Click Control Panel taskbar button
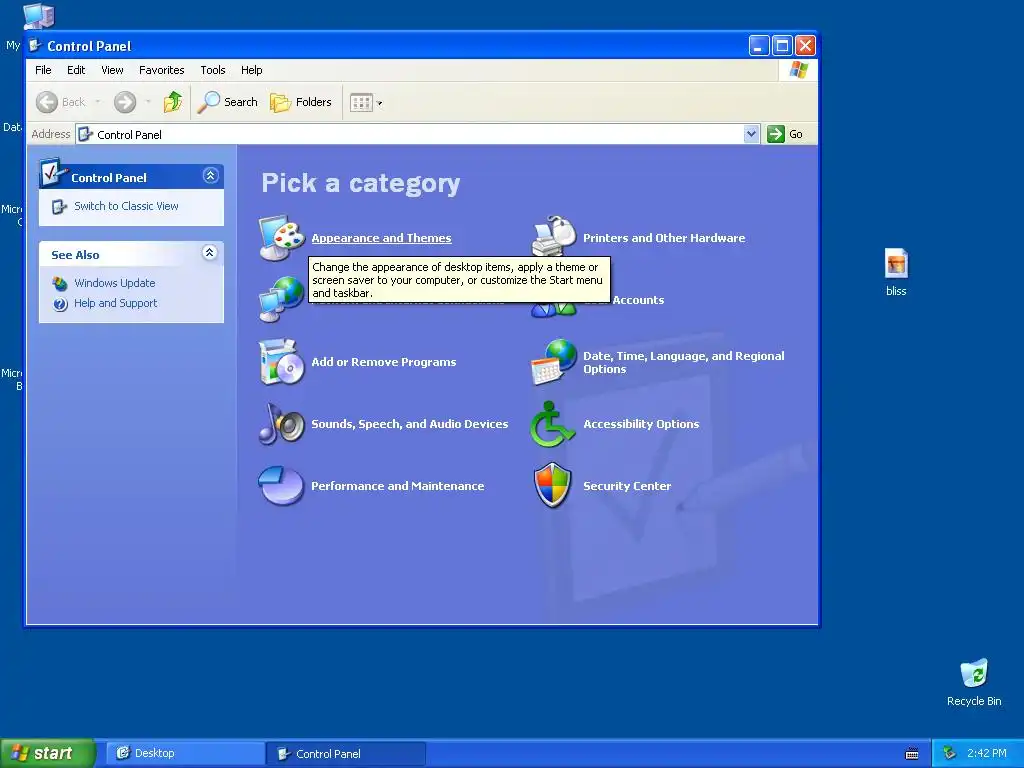Image resolution: width=1024 pixels, height=768 pixels. coord(346,753)
